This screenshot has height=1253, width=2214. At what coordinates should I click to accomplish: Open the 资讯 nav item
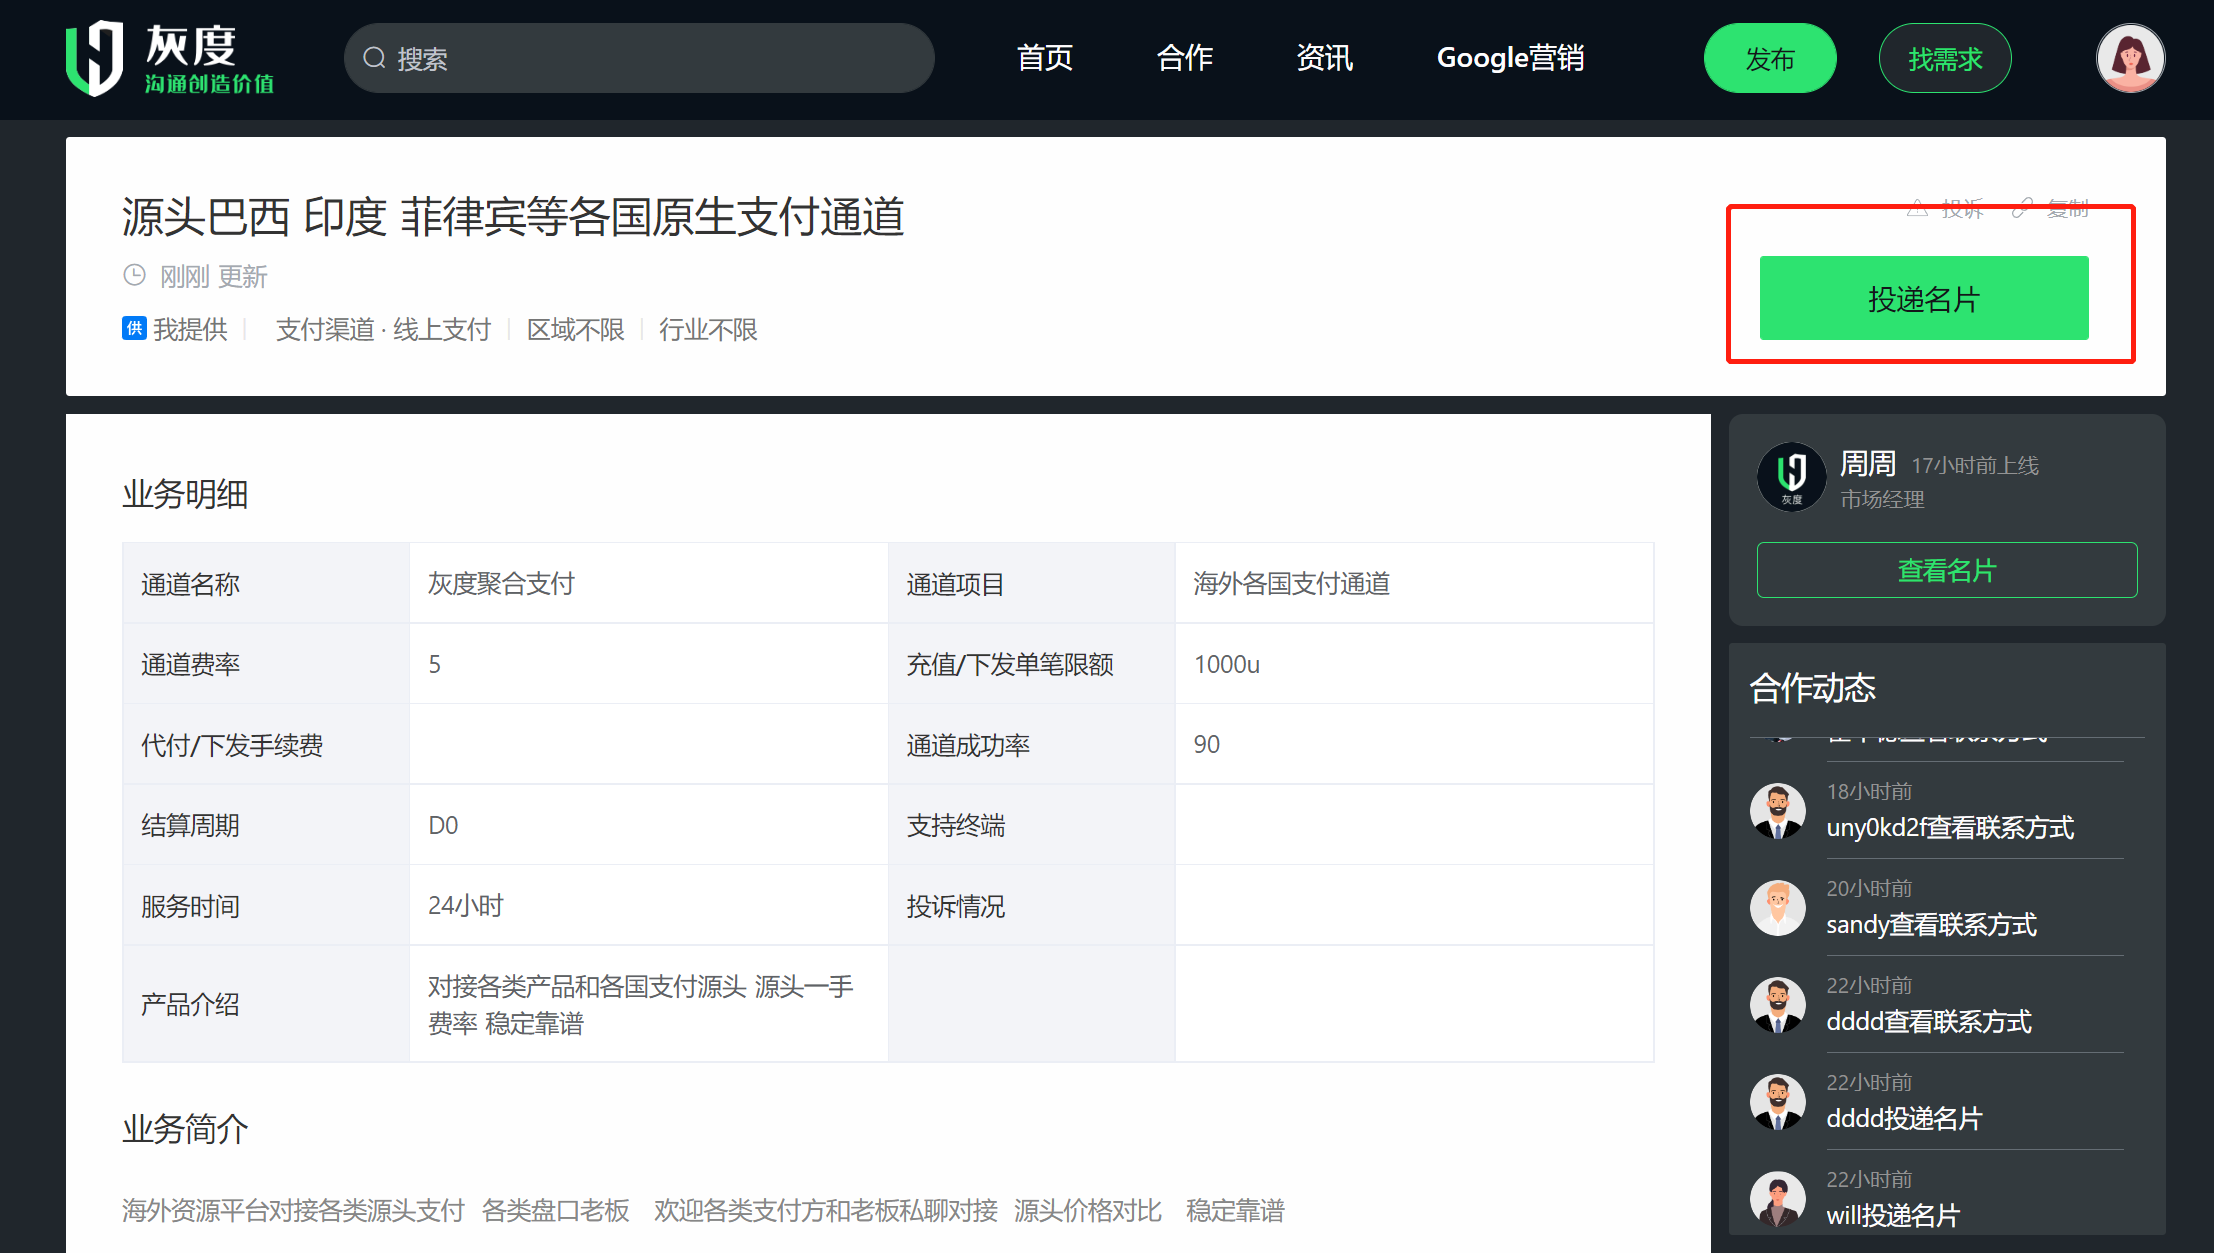pyautogui.click(x=1324, y=58)
